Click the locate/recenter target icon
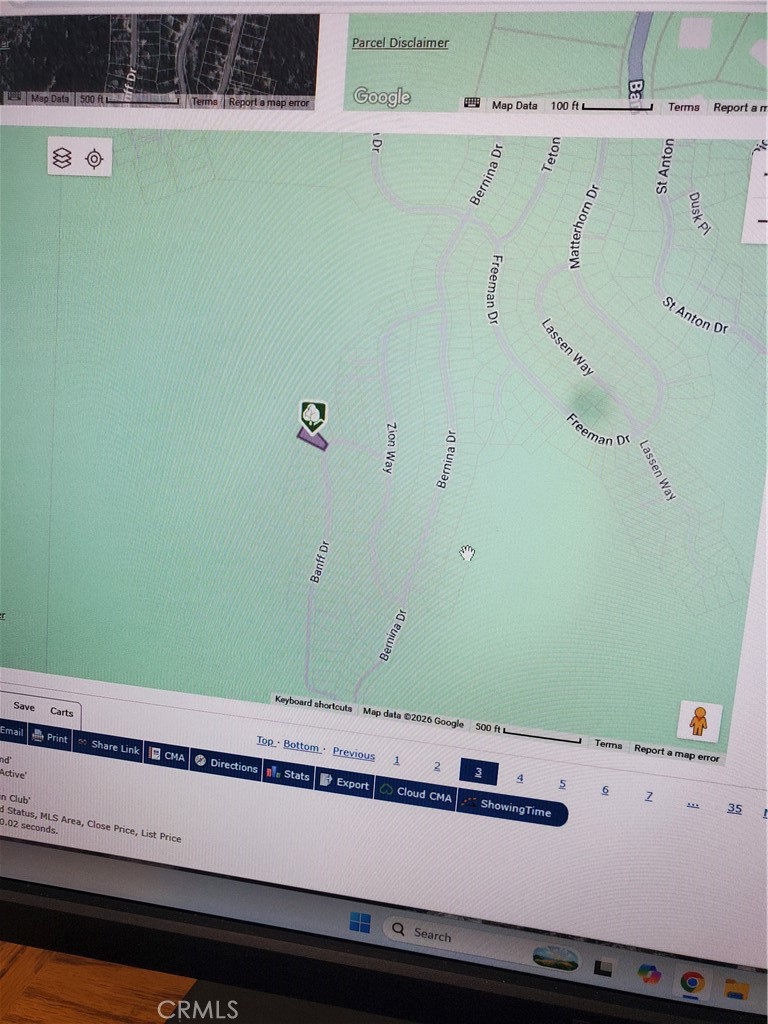Image resolution: width=768 pixels, height=1024 pixels. click(x=94, y=159)
